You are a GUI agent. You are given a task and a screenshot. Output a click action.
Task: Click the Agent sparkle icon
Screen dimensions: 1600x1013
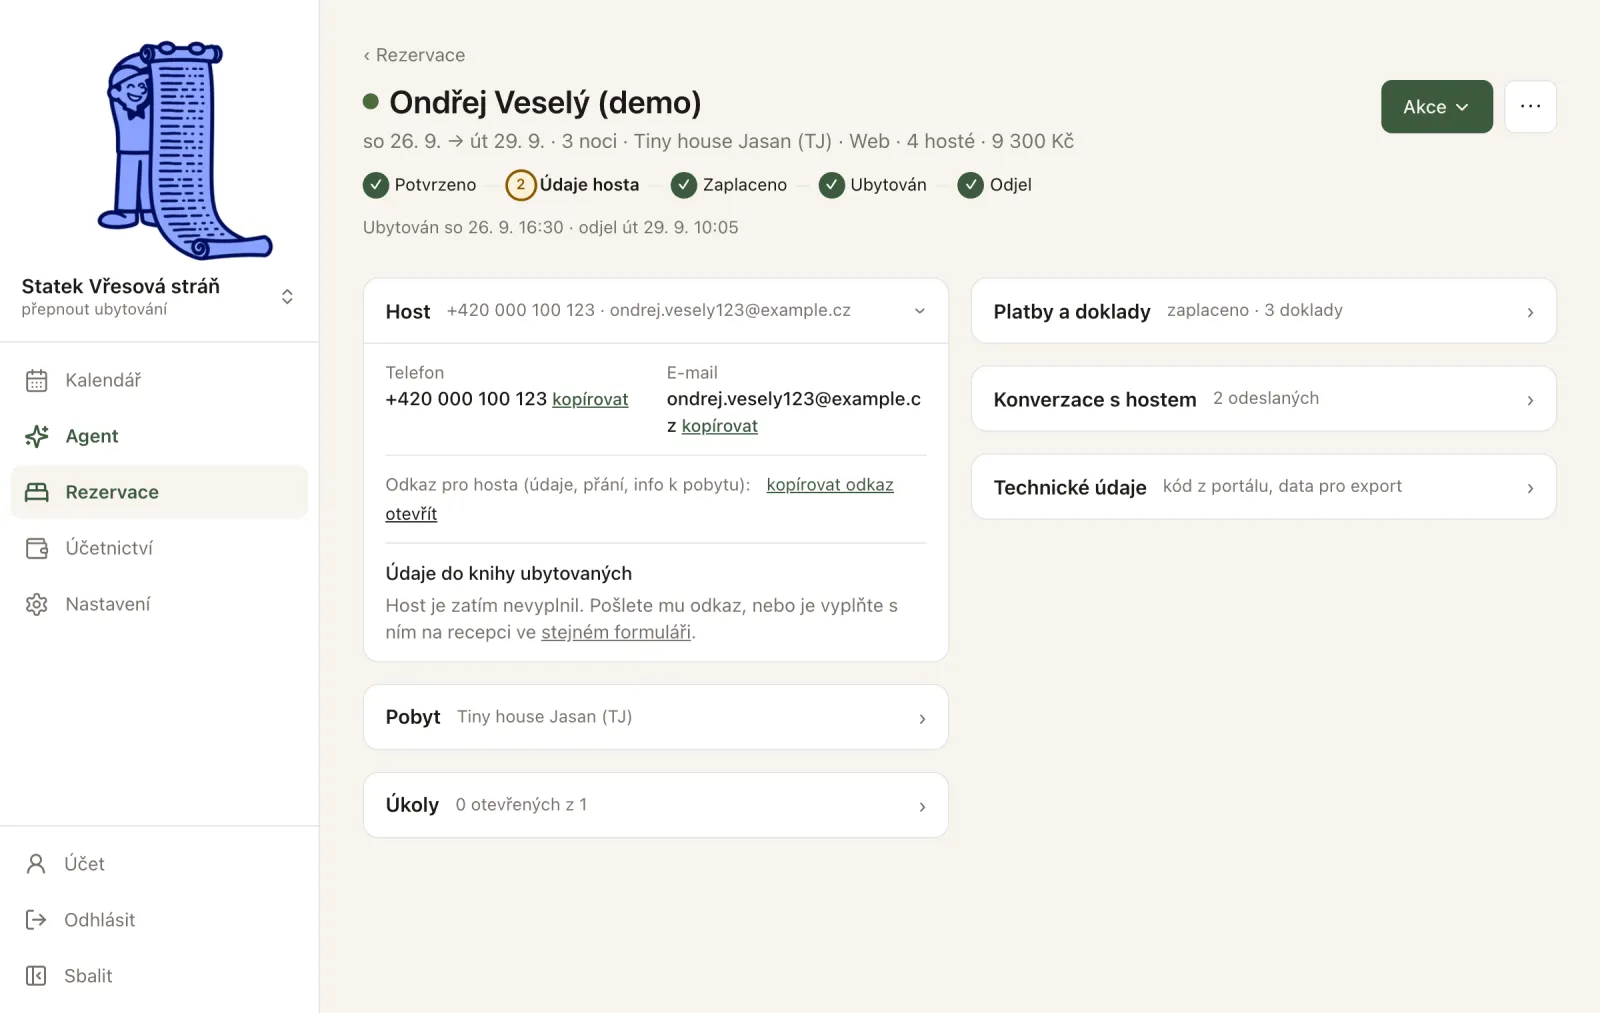coord(37,436)
